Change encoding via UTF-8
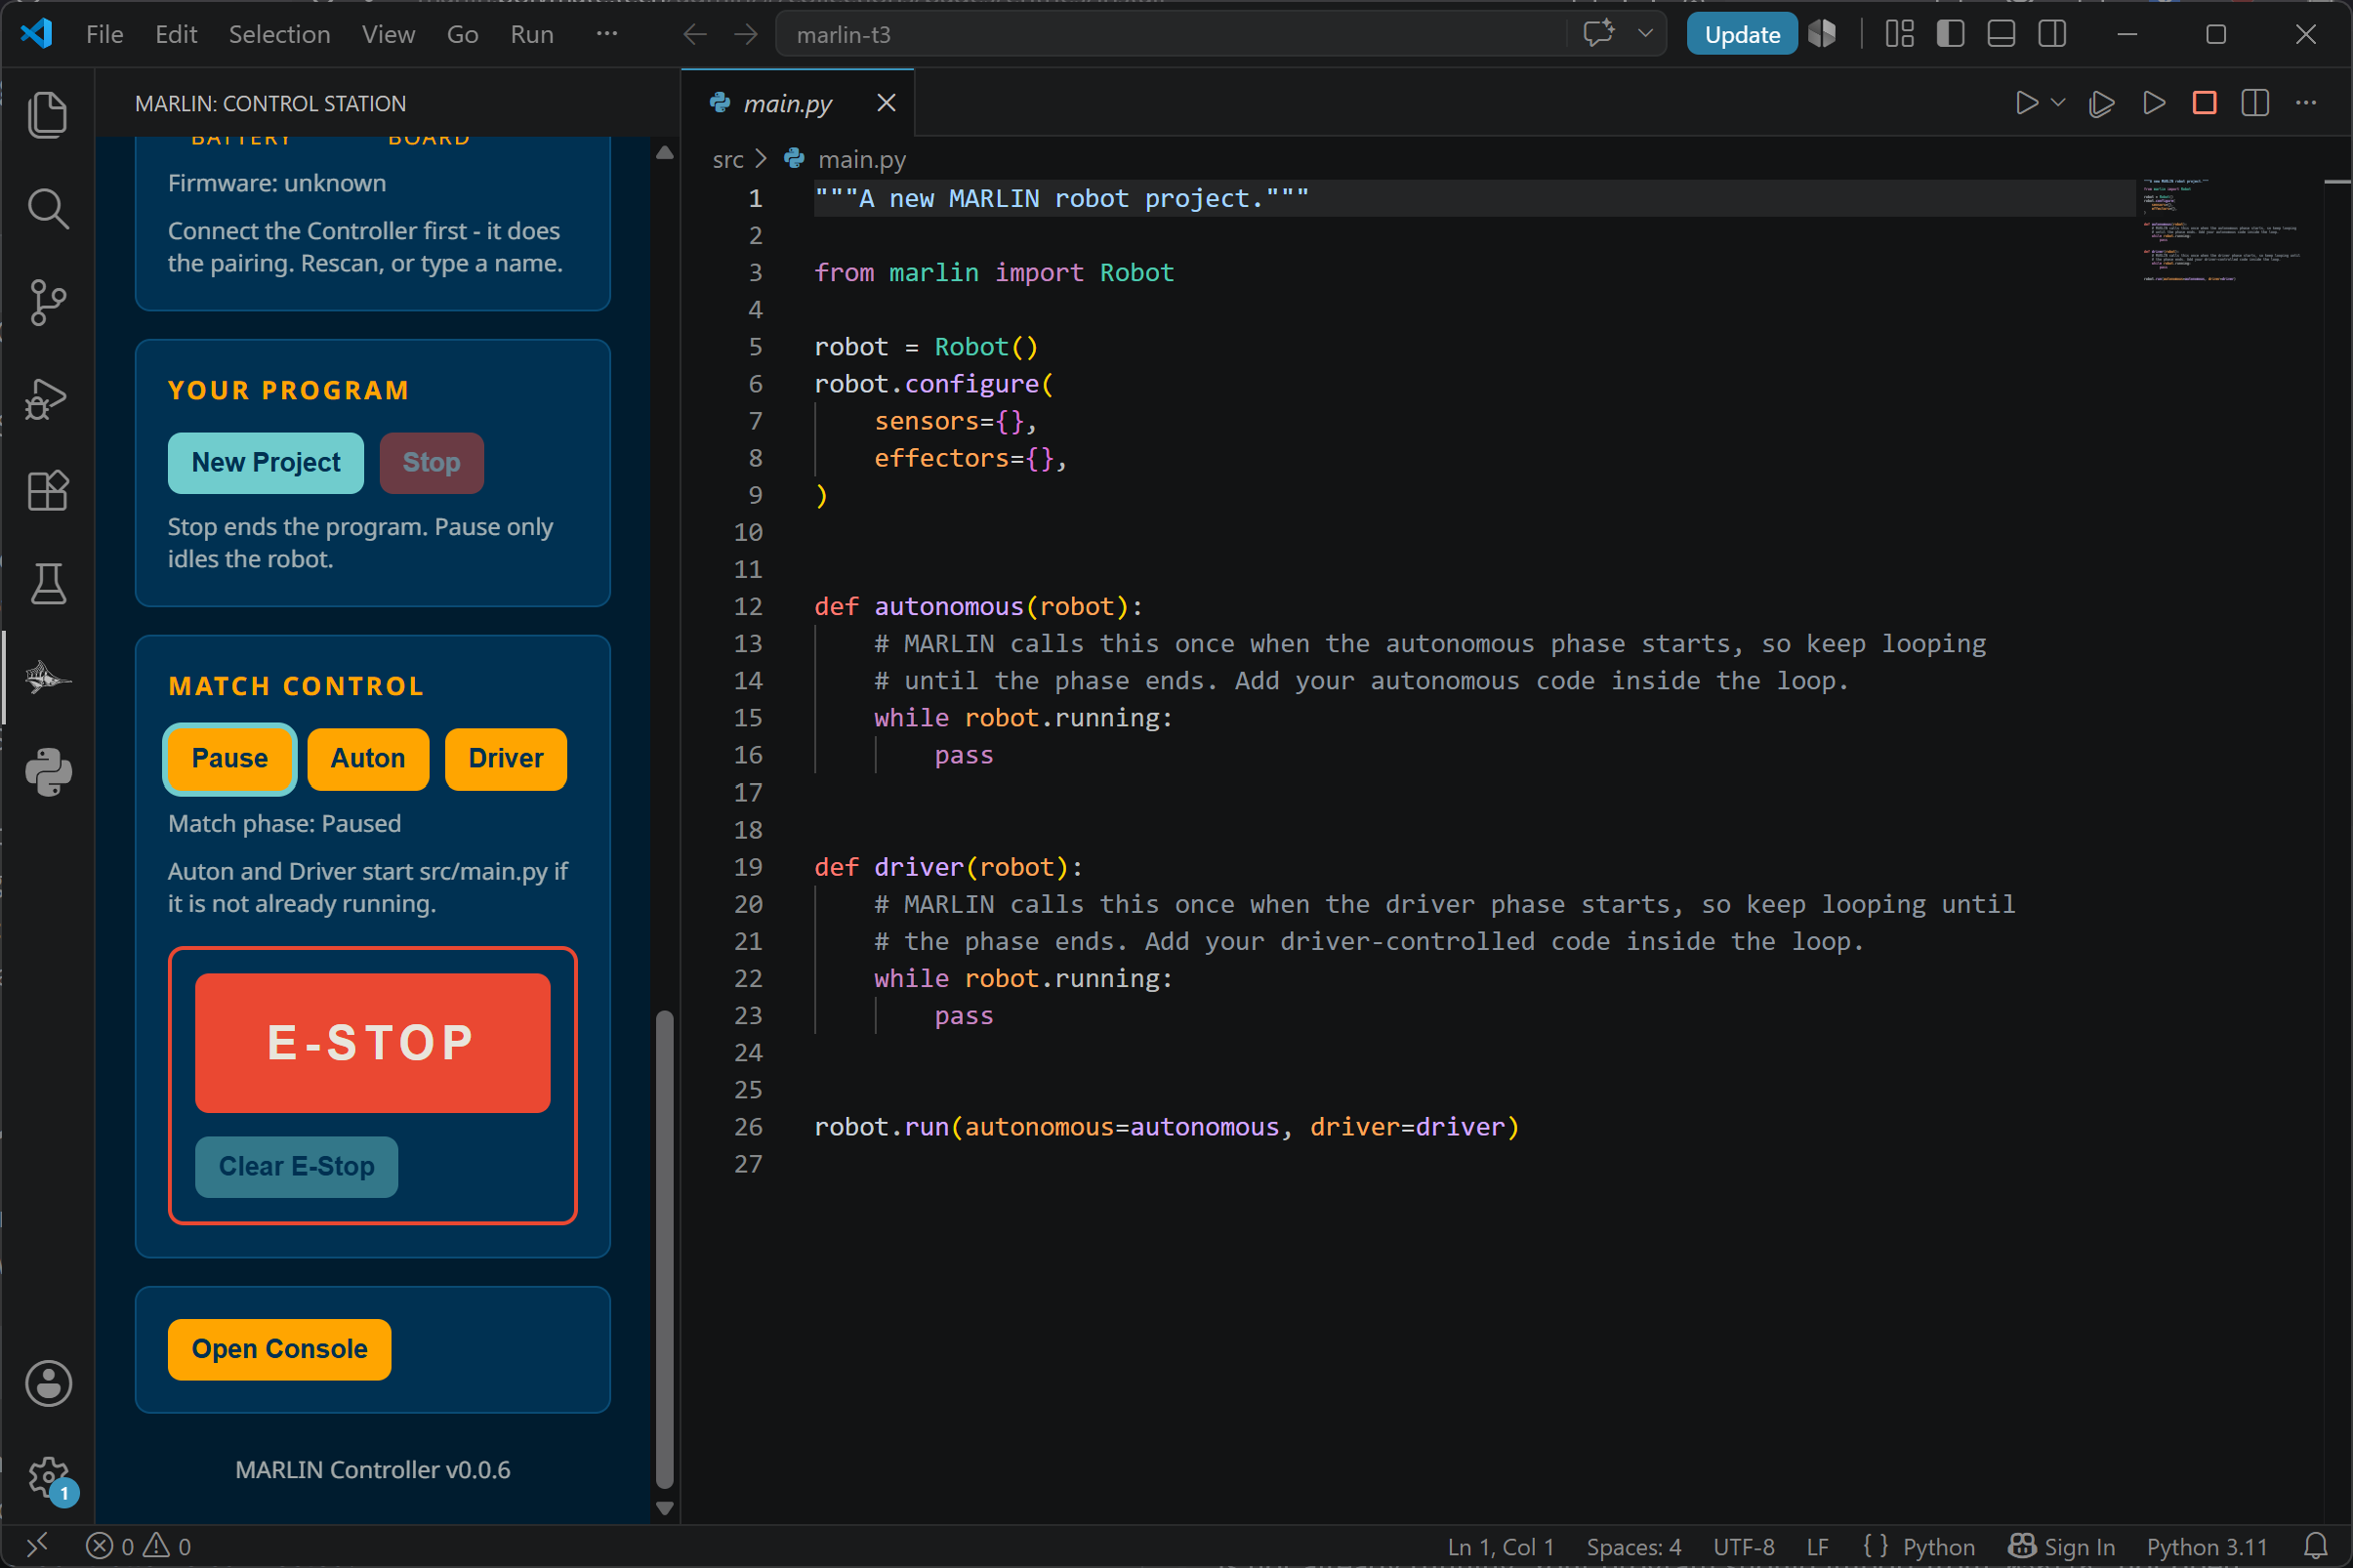 tap(1743, 1547)
